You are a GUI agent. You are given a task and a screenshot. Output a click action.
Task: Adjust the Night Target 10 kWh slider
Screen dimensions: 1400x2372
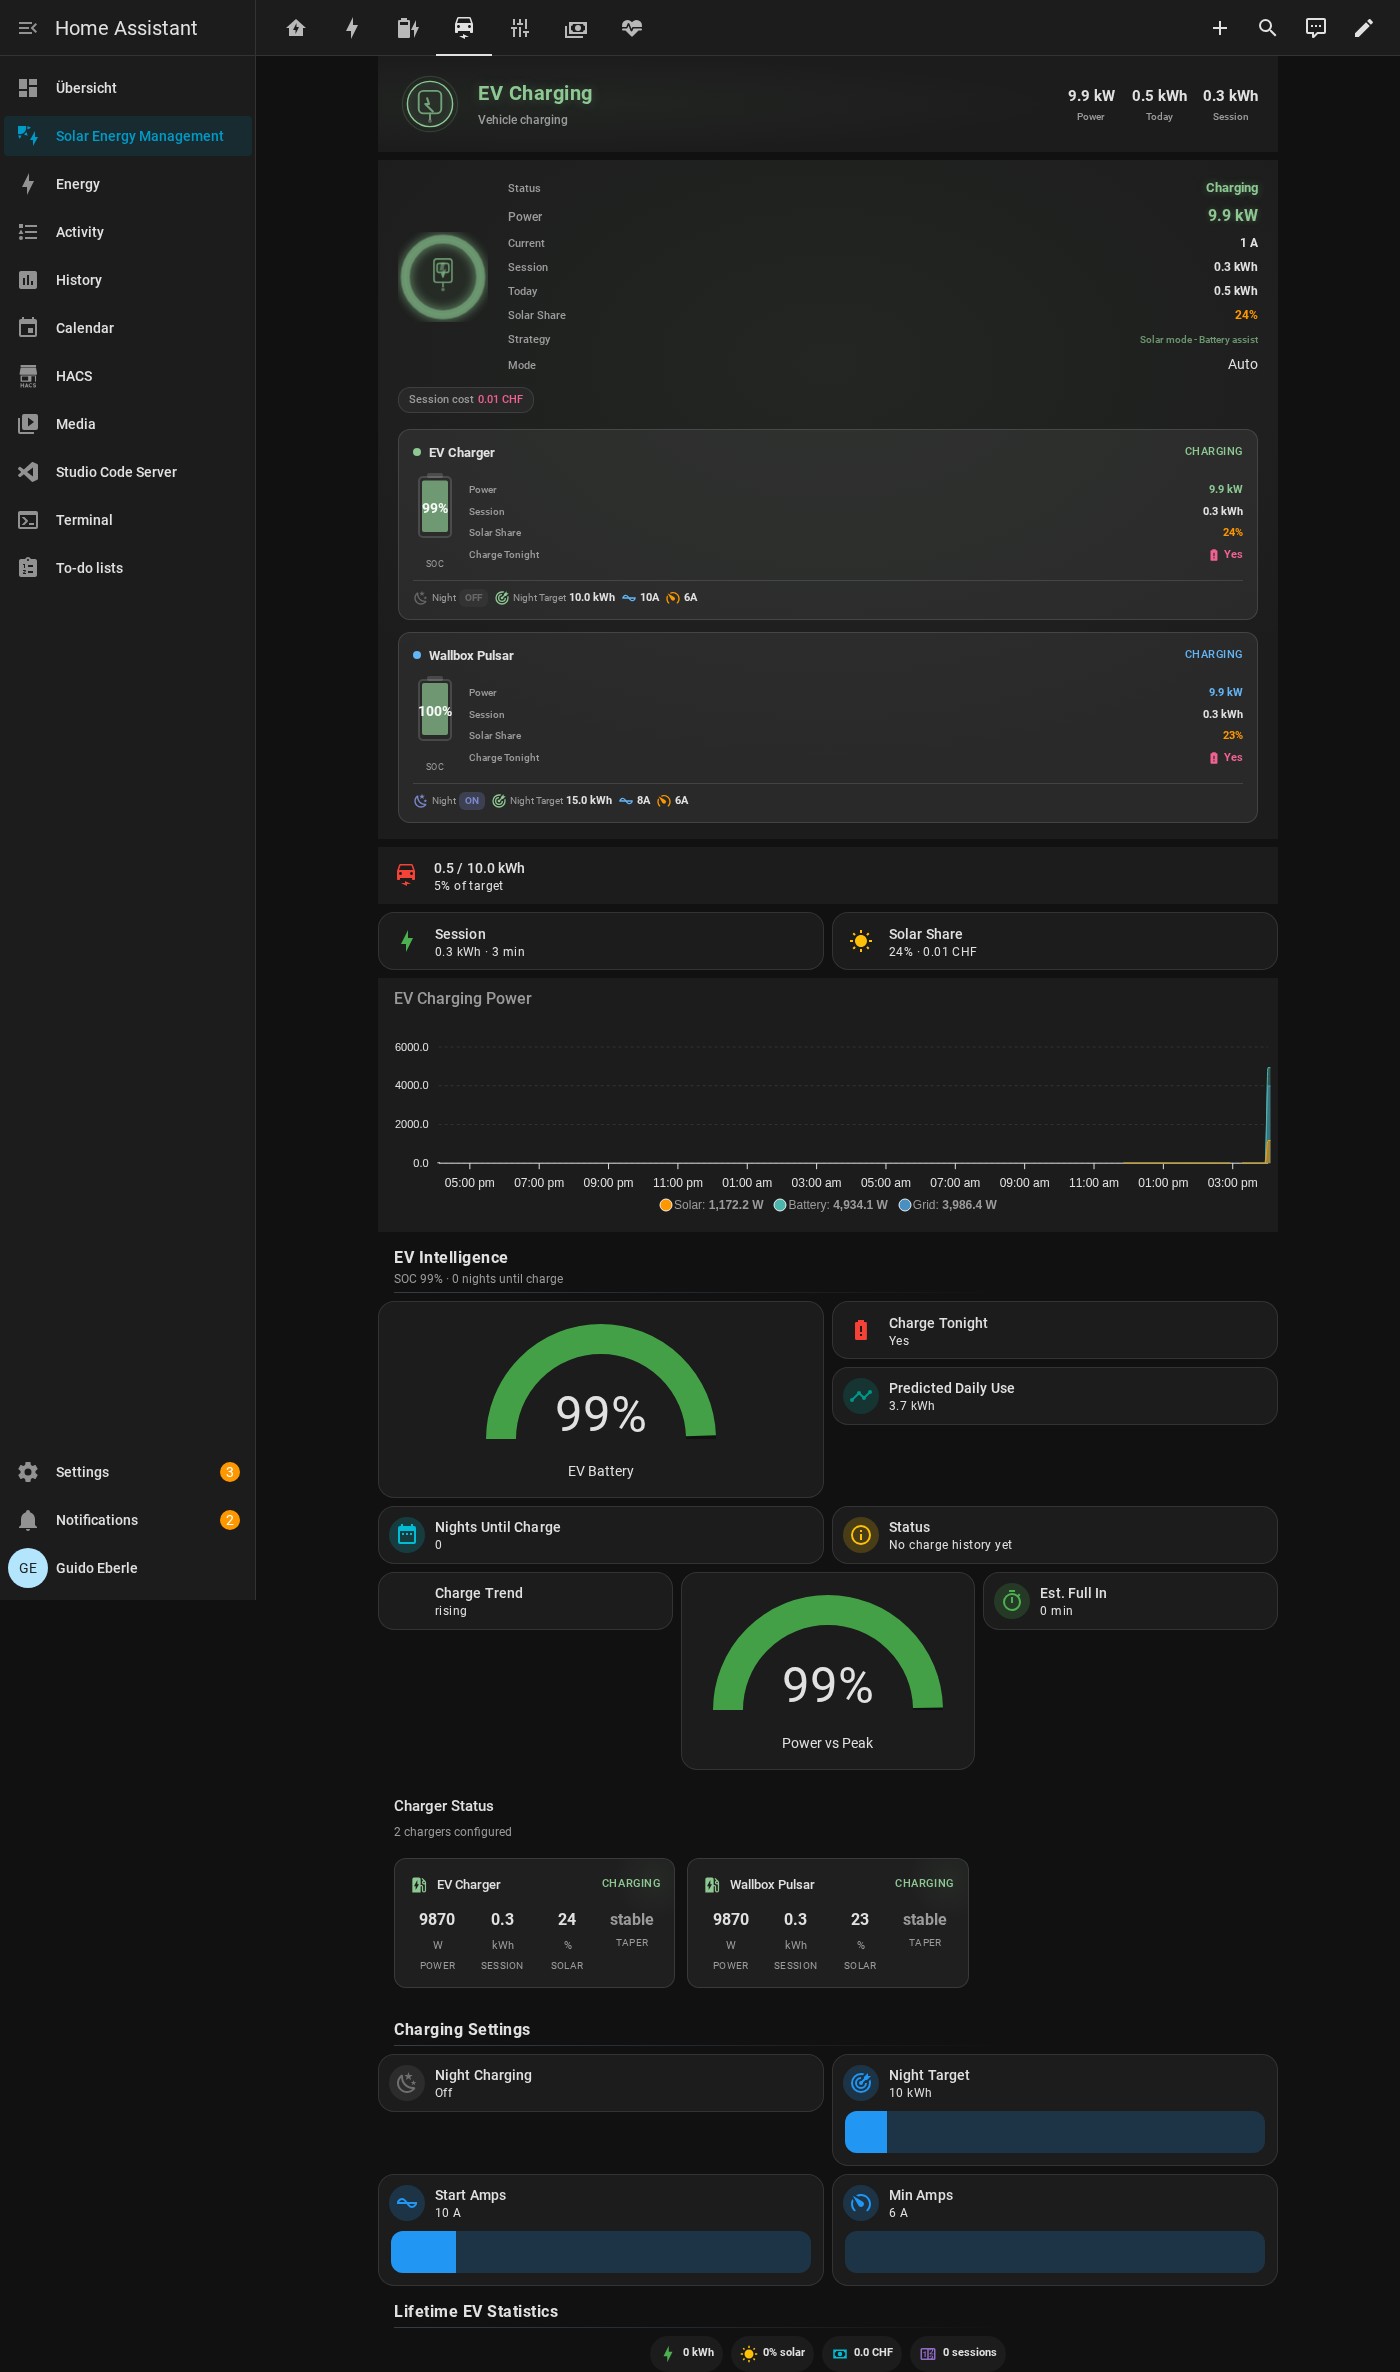[1055, 2132]
